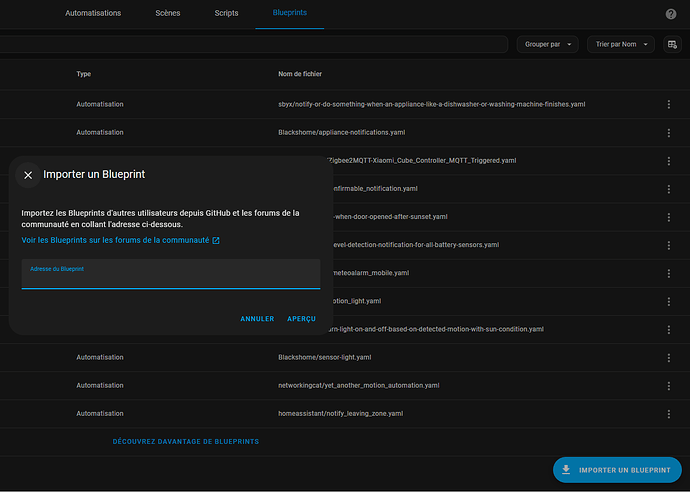Open three-dot menu for Blackshome/sensor-light.yaml
Viewport: 690px width, 492px height.
pyautogui.click(x=669, y=357)
